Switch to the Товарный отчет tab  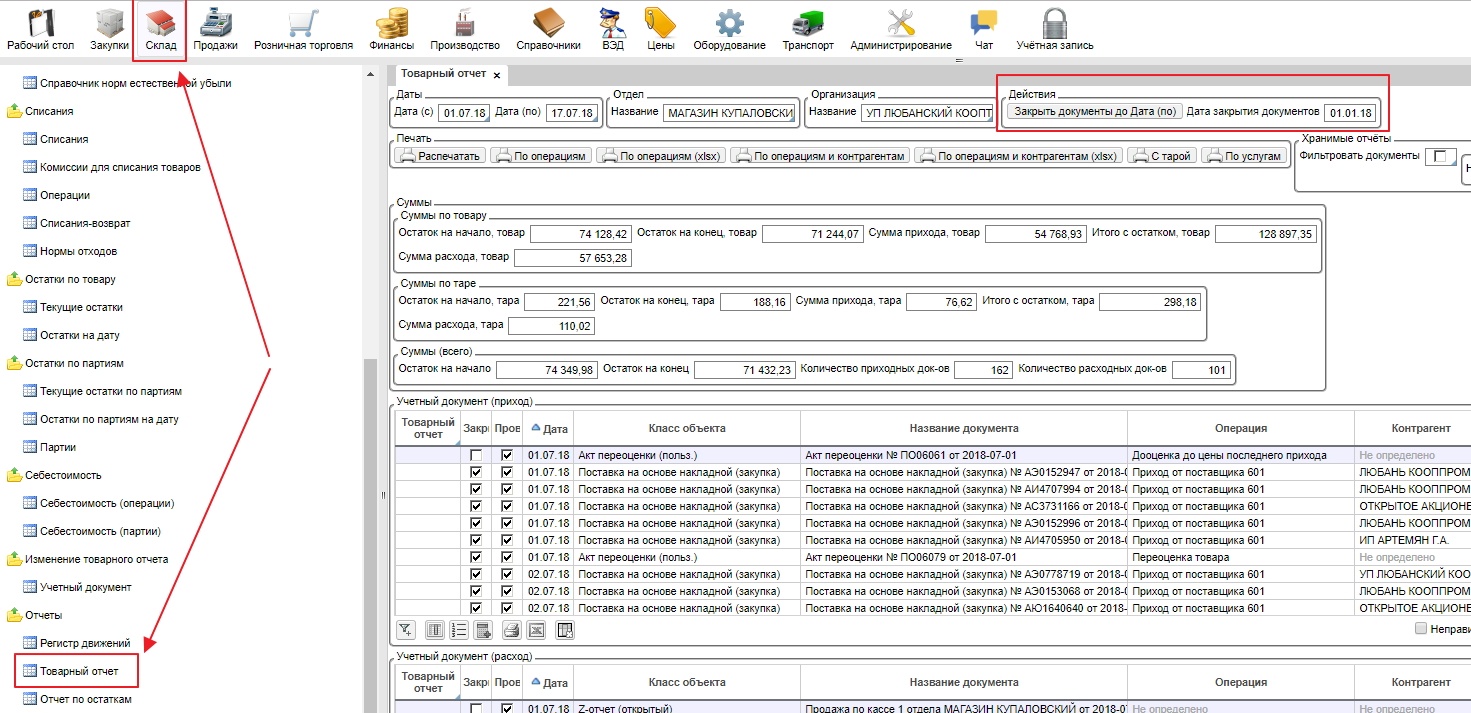coord(443,74)
